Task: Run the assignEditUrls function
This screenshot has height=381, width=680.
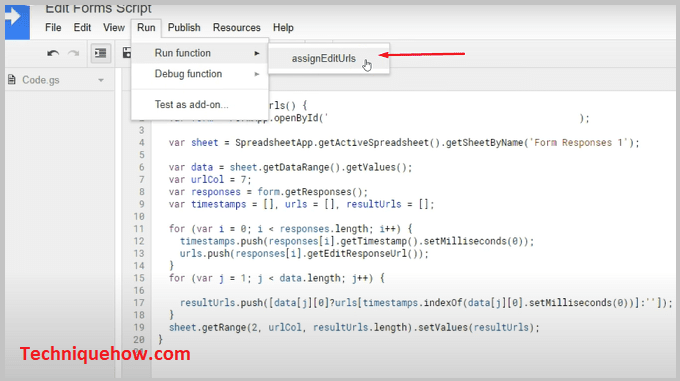Action: [x=328, y=59]
